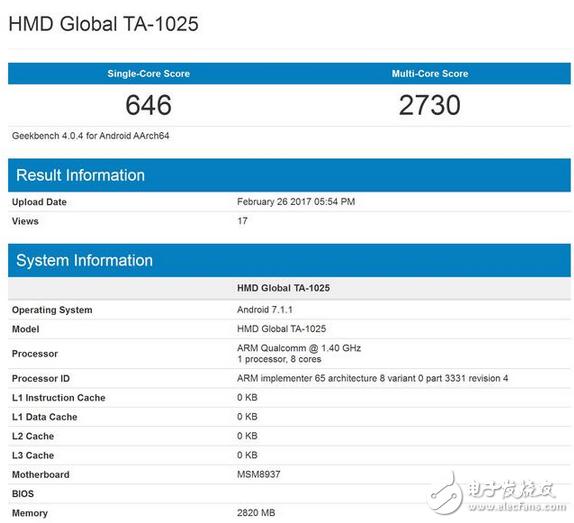Image resolution: width=574 pixels, height=523 pixels.
Task: Click the Upload Date row label
Action: point(39,202)
